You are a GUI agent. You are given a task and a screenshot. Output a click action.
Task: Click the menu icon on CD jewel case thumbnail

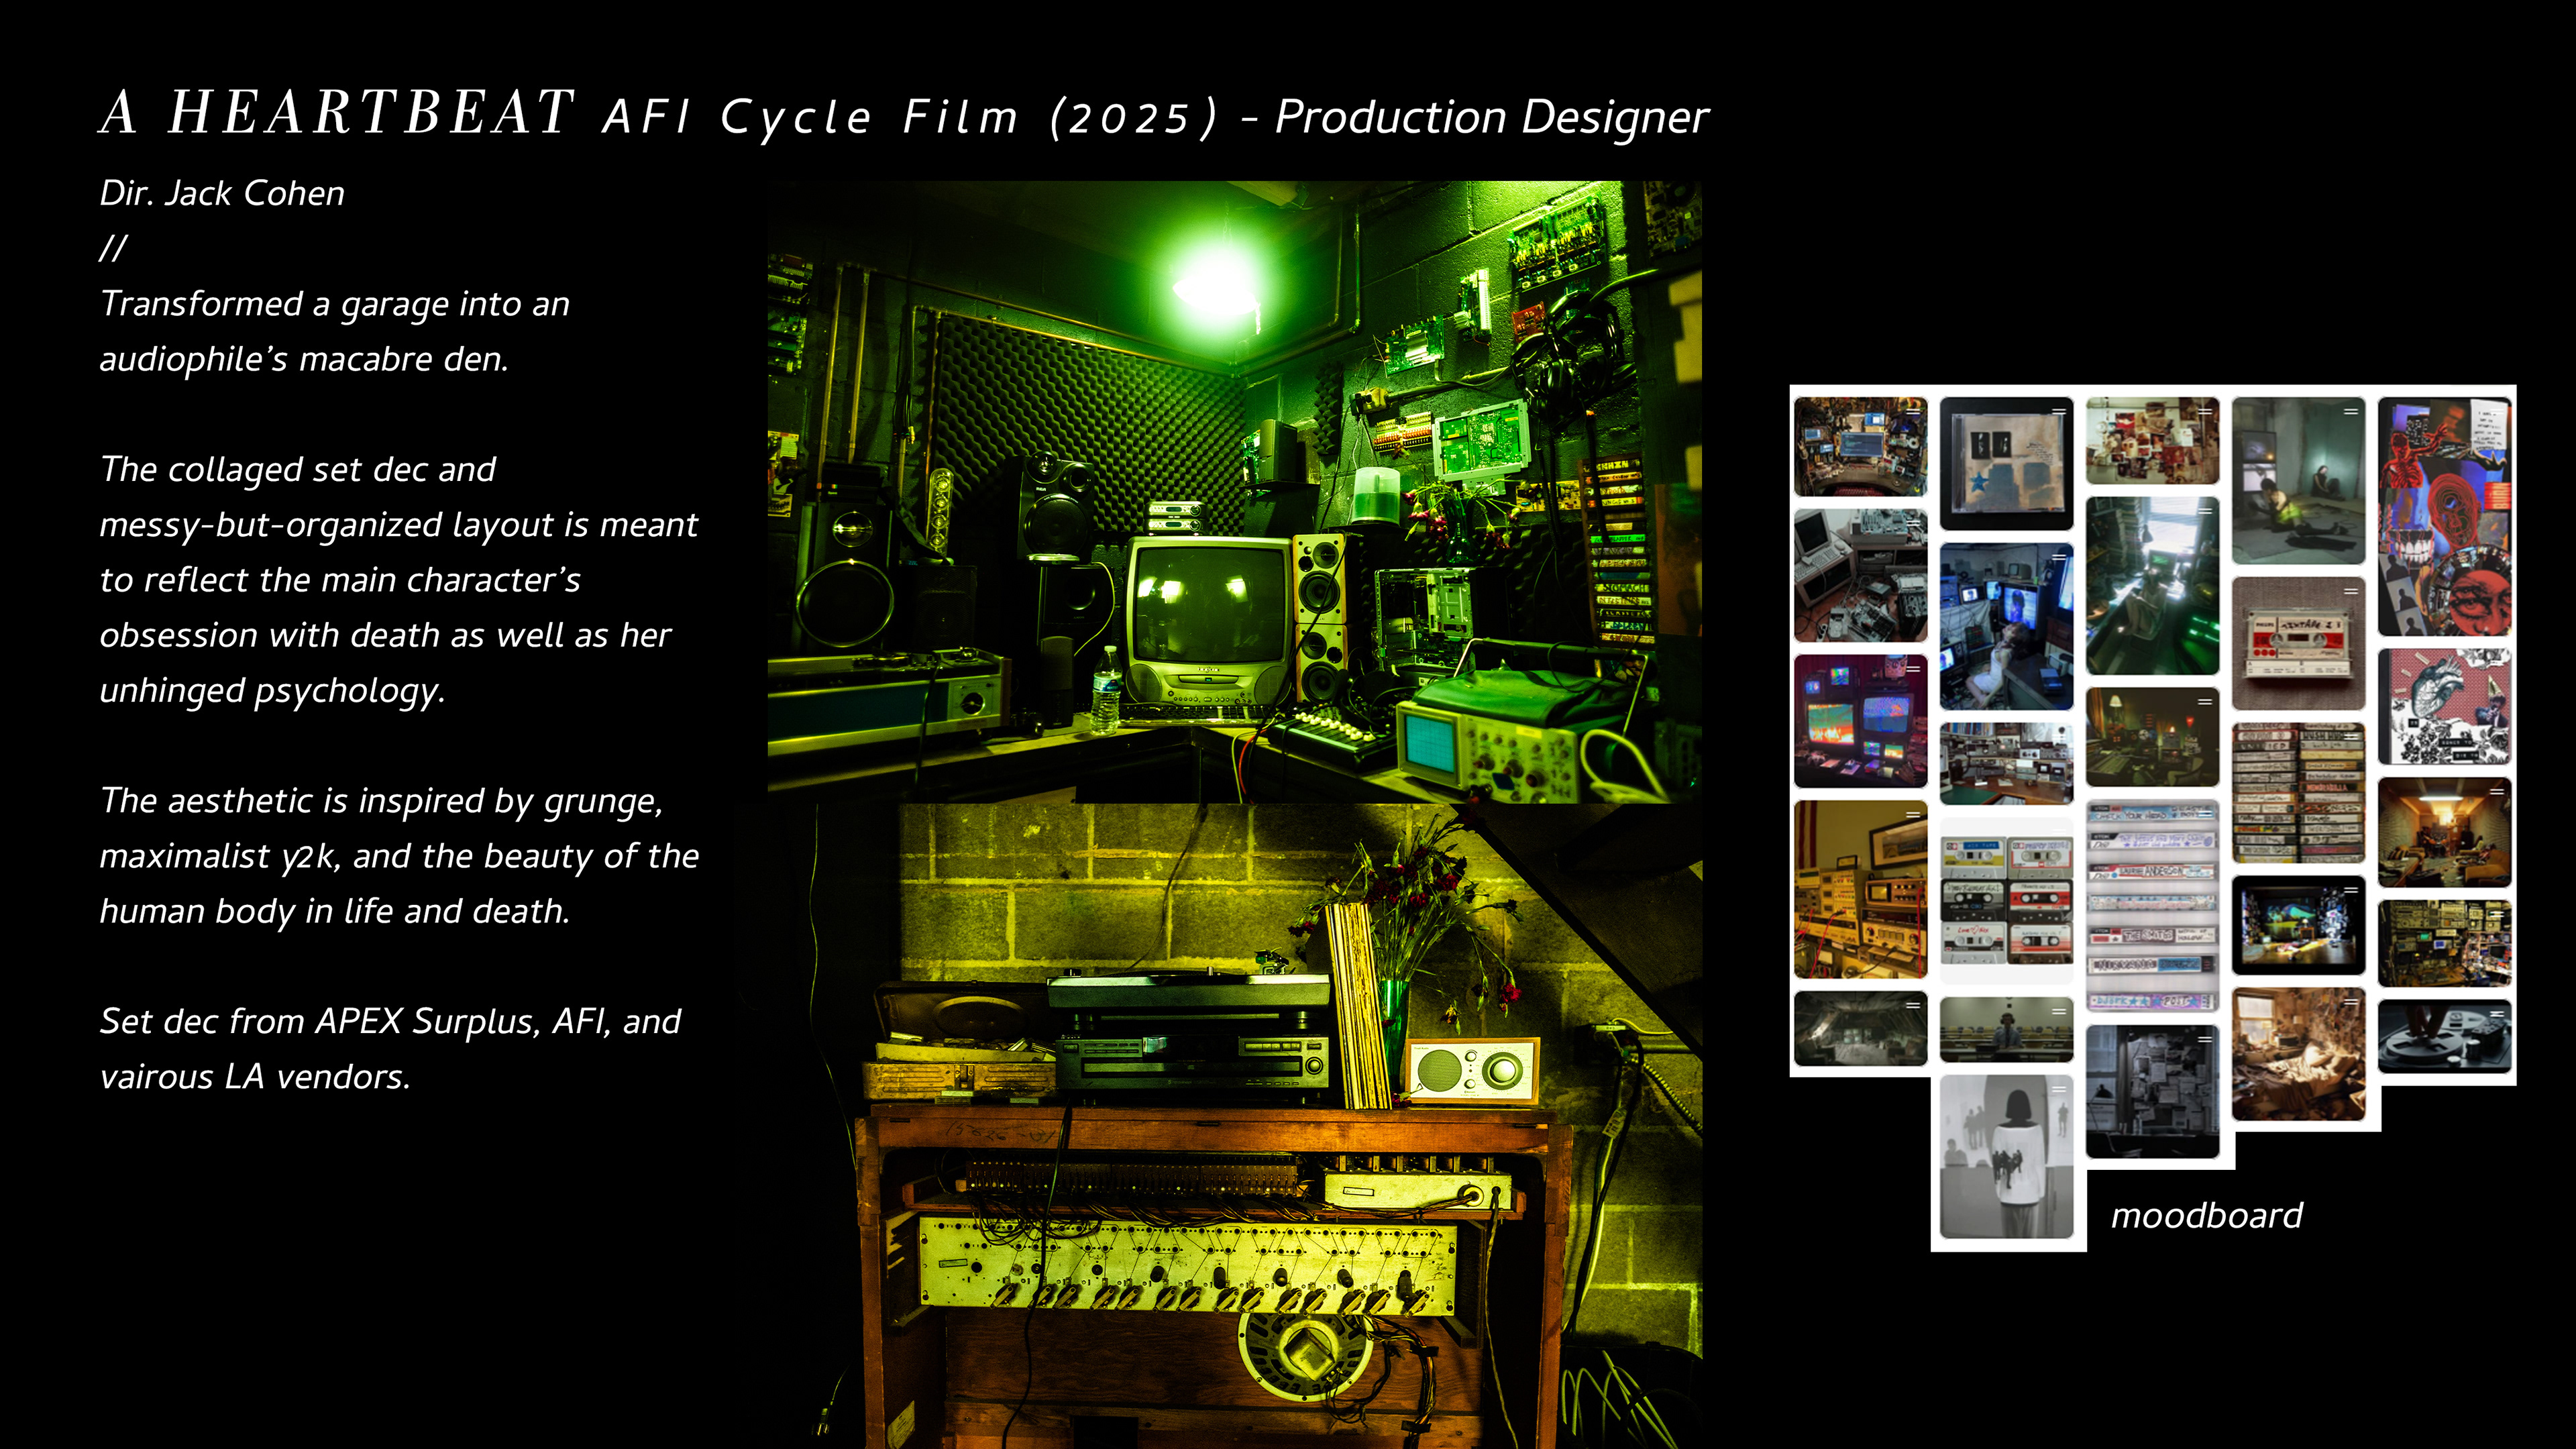pos(2058,411)
